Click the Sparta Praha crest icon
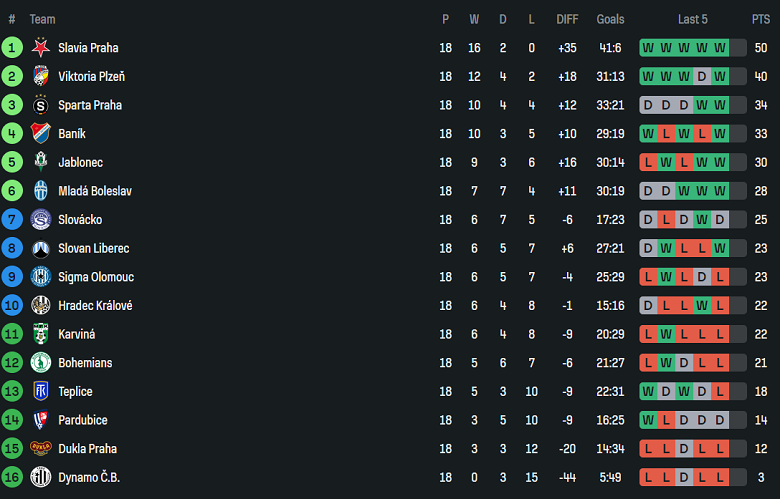Viewport: 780px width, 499px height. click(x=41, y=105)
